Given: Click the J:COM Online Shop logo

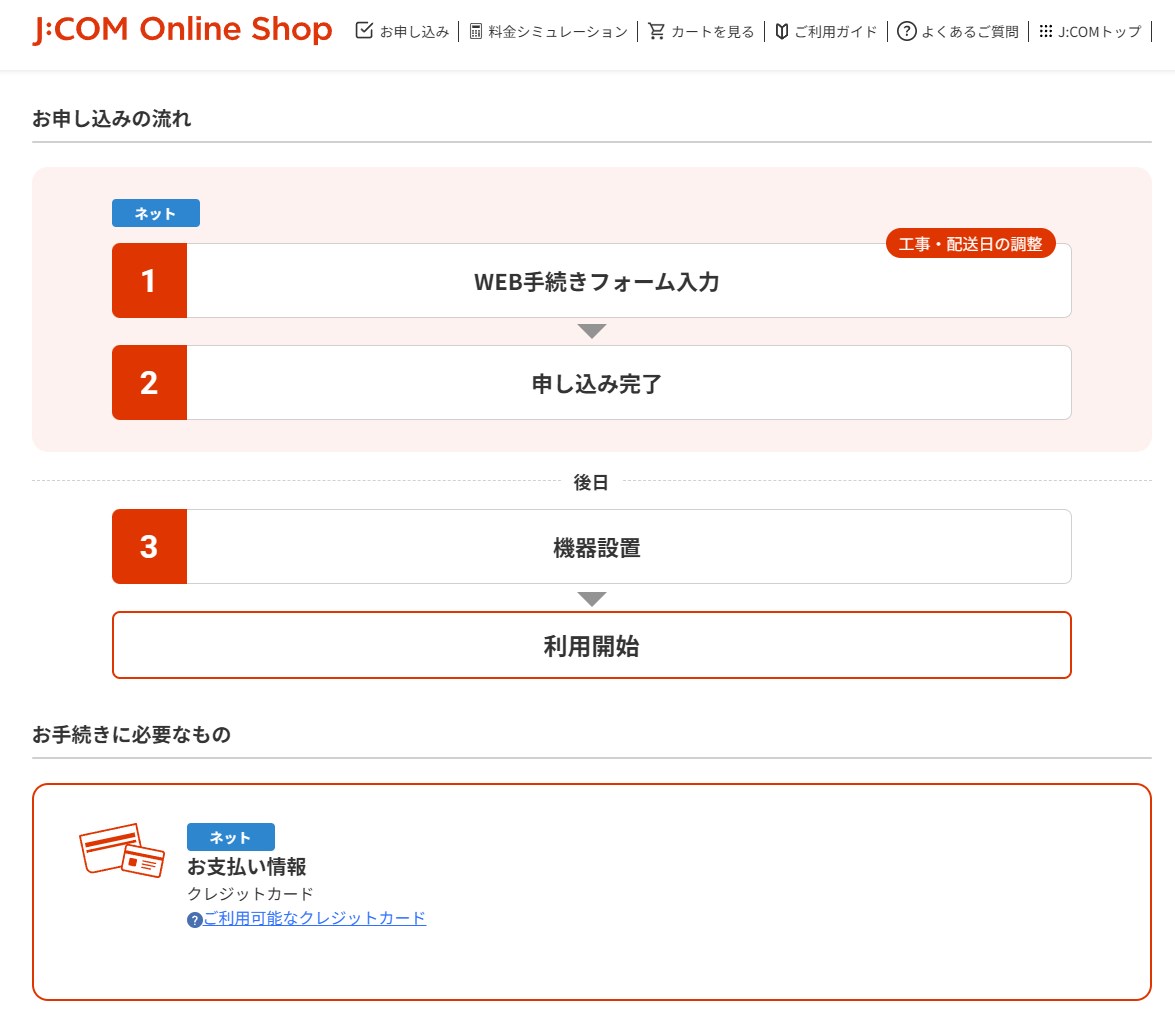Looking at the screenshot, I should [x=182, y=30].
